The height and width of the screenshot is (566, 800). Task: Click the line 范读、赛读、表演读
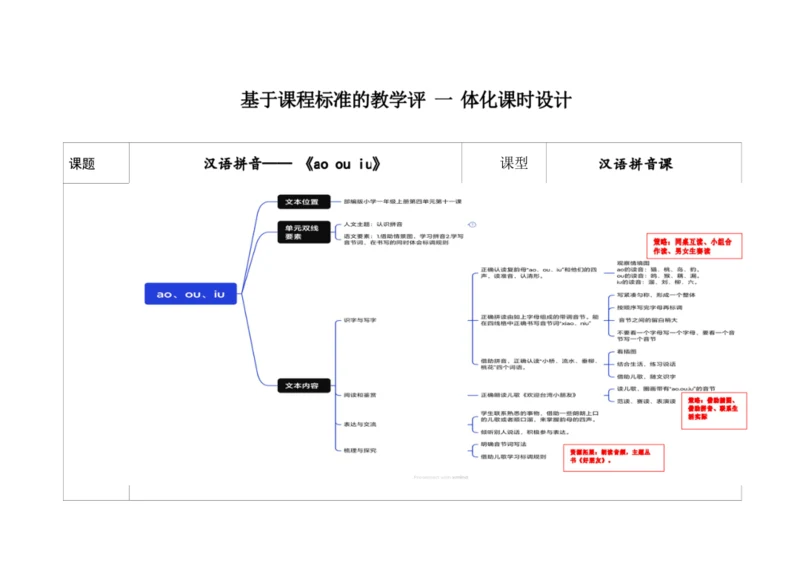tap(646, 402)
